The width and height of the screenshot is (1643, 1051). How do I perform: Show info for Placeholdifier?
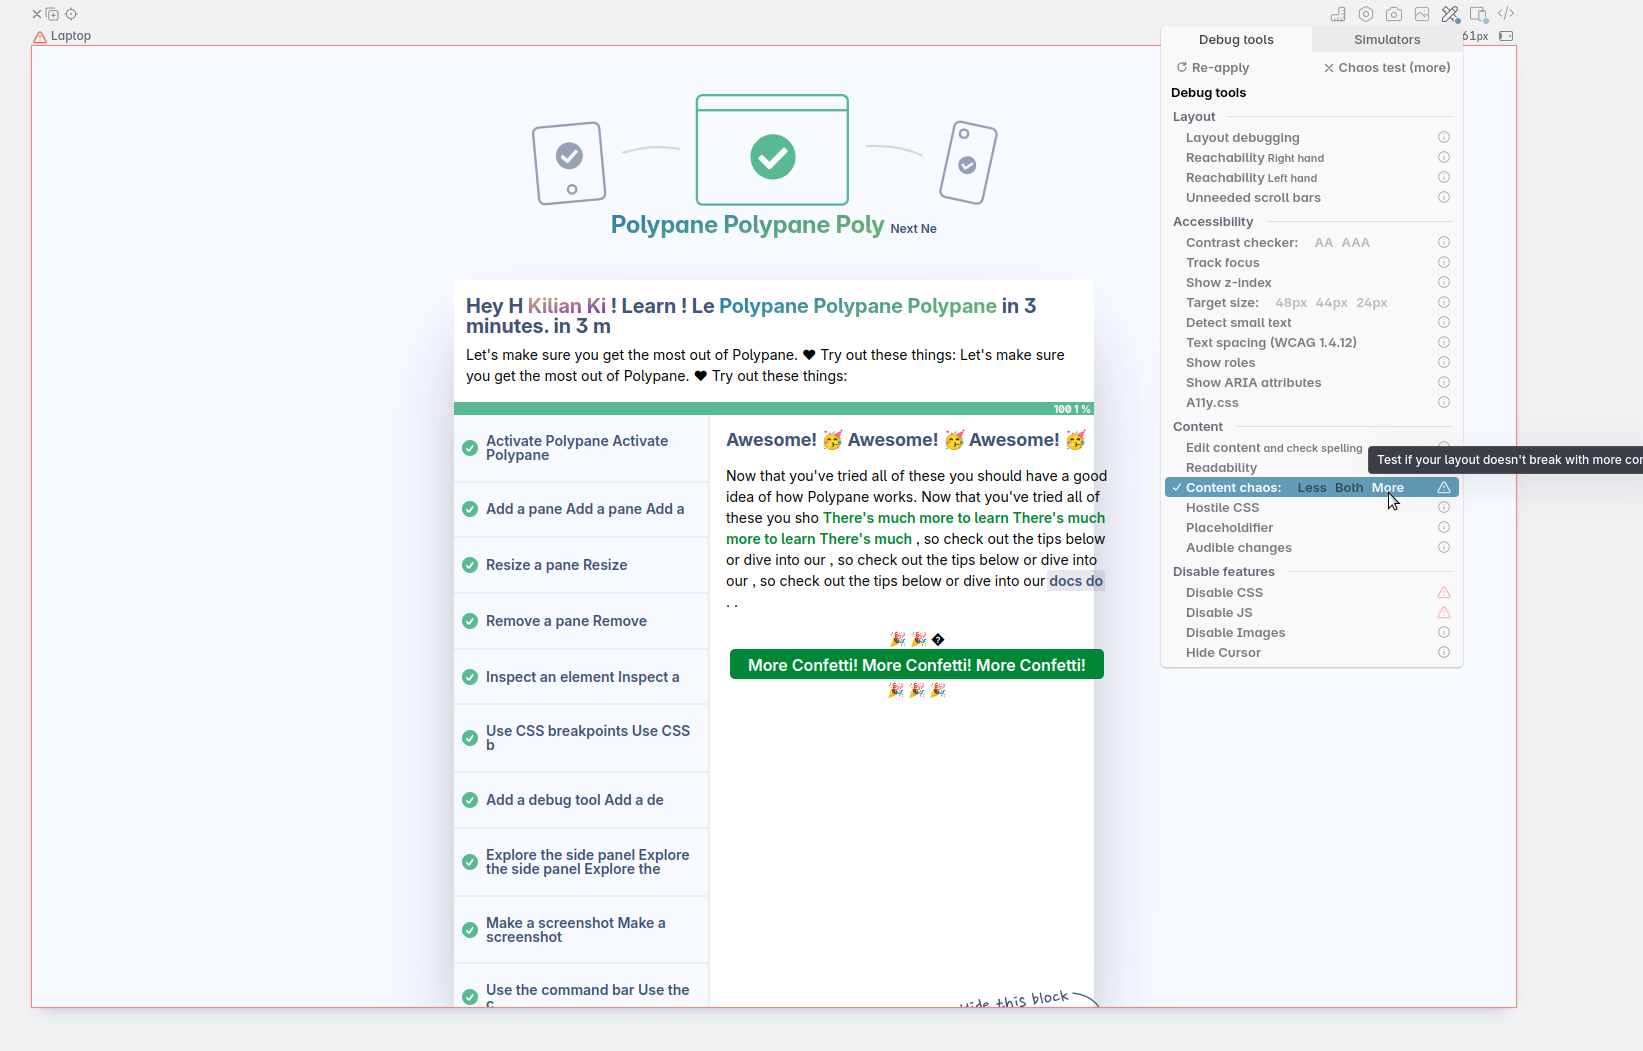[x=1444, y=527]
